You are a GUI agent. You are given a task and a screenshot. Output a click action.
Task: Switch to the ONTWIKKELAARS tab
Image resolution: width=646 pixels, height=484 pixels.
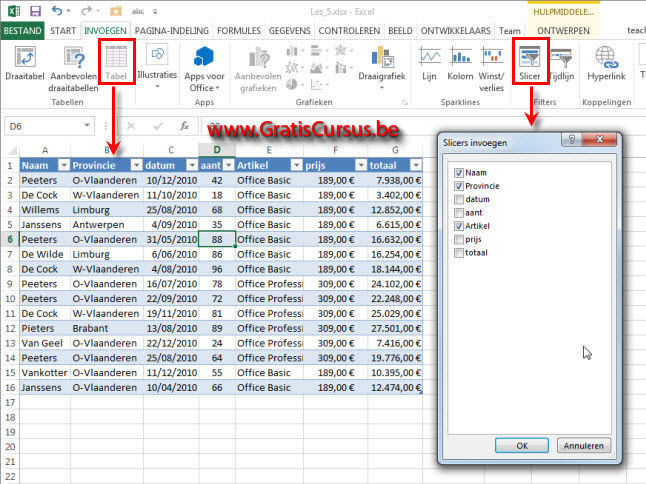tap(455, 31)
